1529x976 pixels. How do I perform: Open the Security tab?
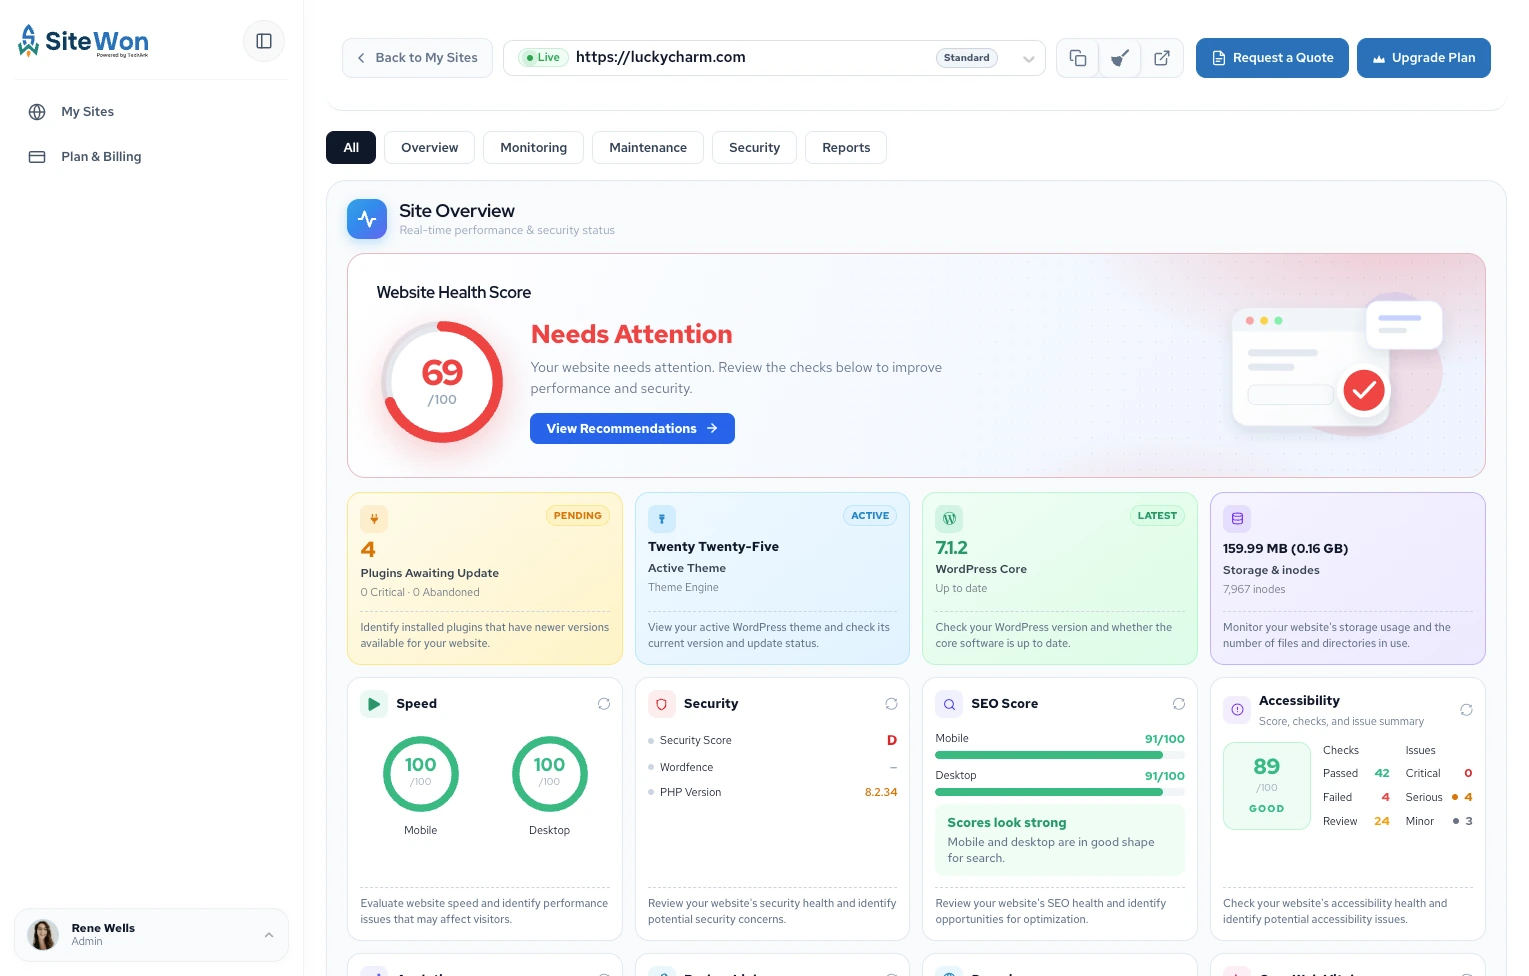click(x=754, y=147)
